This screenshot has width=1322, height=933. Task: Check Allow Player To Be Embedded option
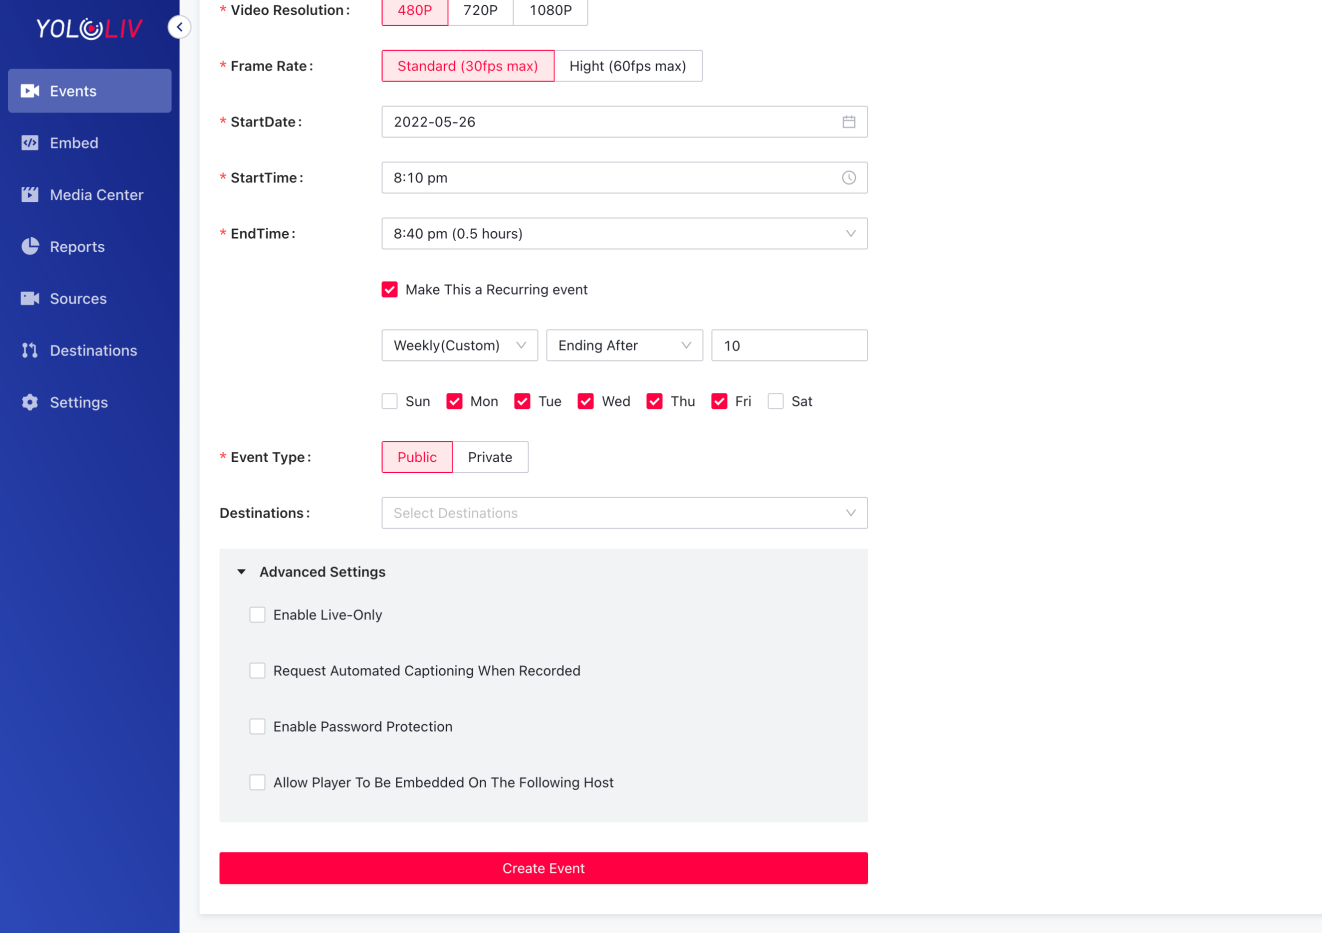point(258,783)
